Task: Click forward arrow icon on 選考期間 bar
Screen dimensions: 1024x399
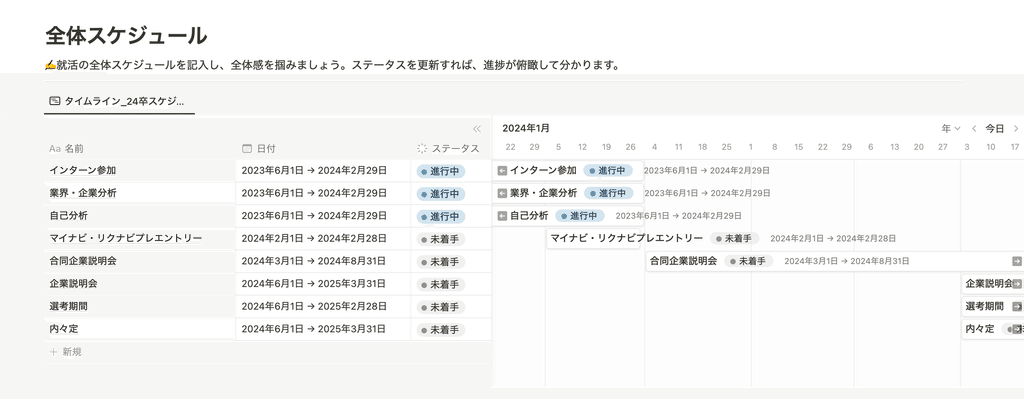Action: pyautogui.click(x=1017, y=306)
